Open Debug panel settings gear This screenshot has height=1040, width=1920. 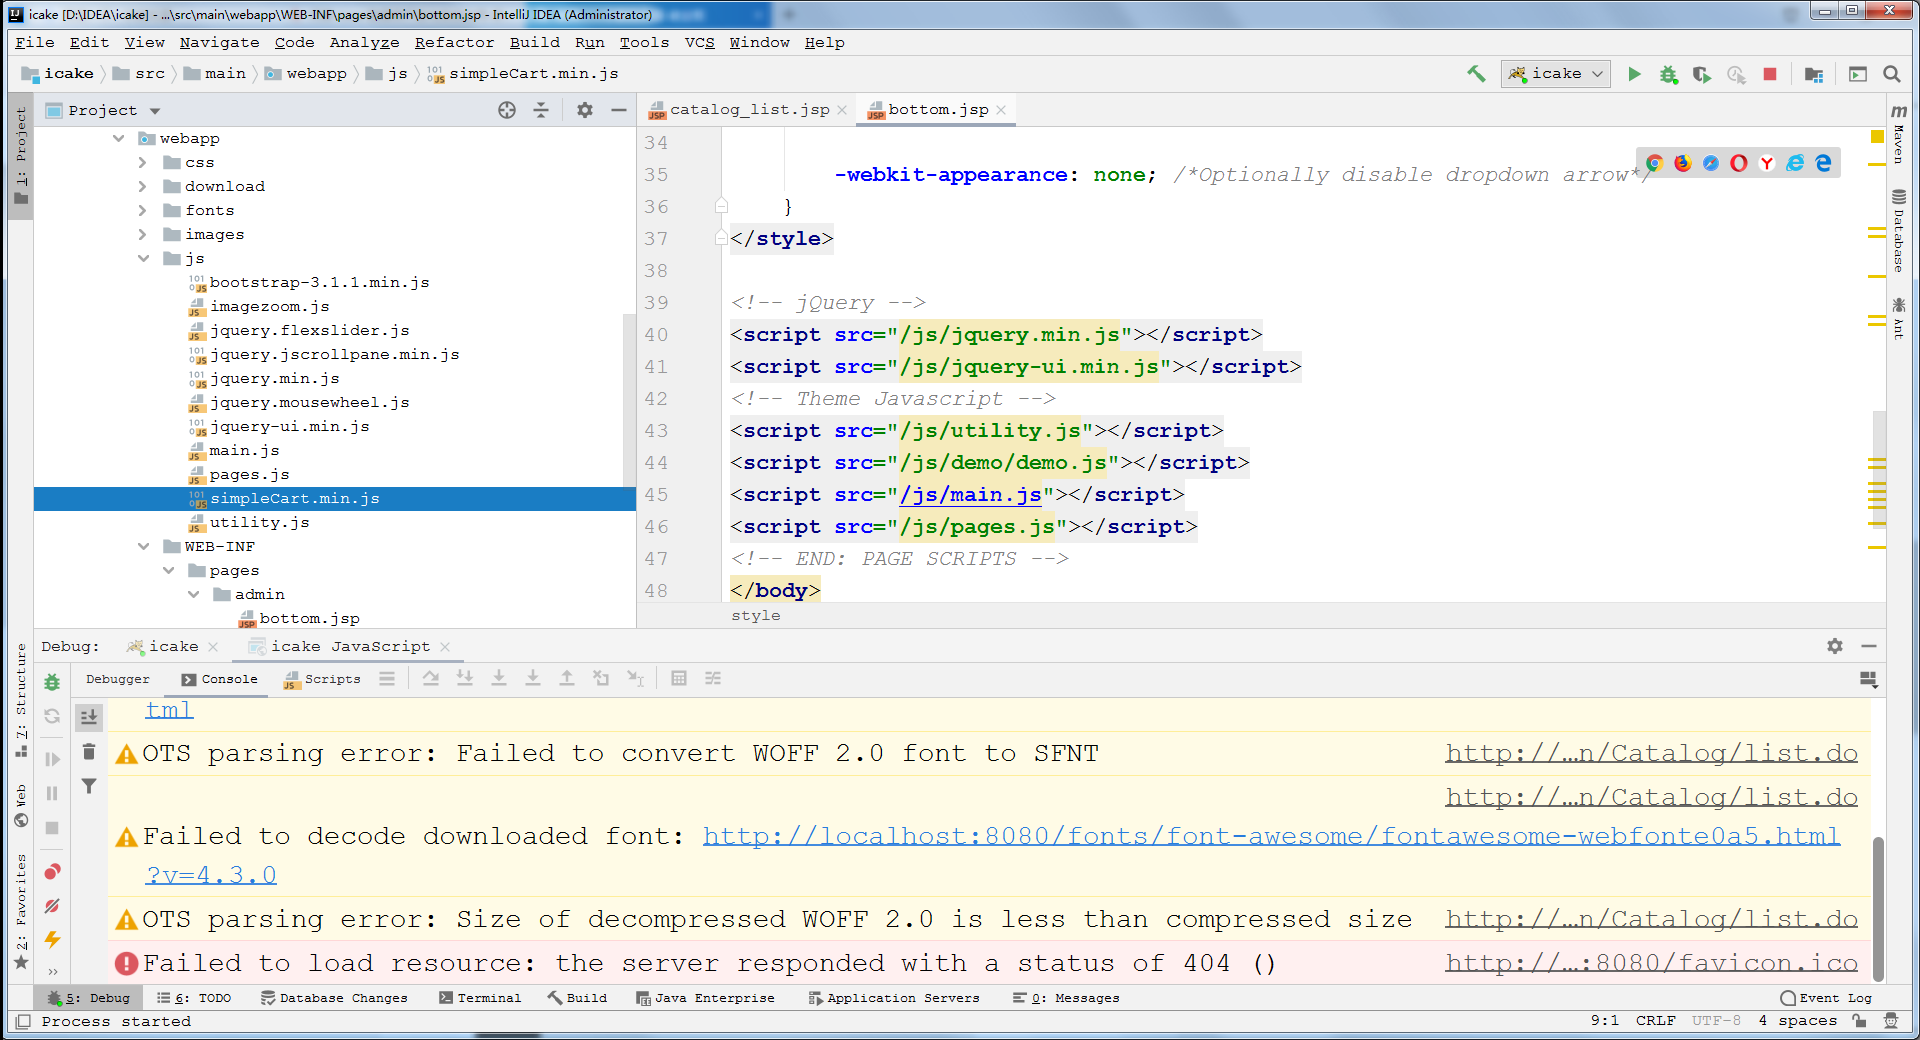pos(1835,646)
